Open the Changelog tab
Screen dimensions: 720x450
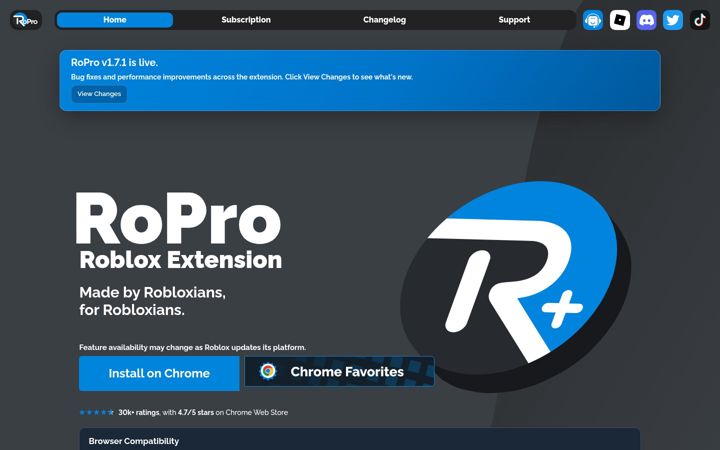[x=384, y=20]
